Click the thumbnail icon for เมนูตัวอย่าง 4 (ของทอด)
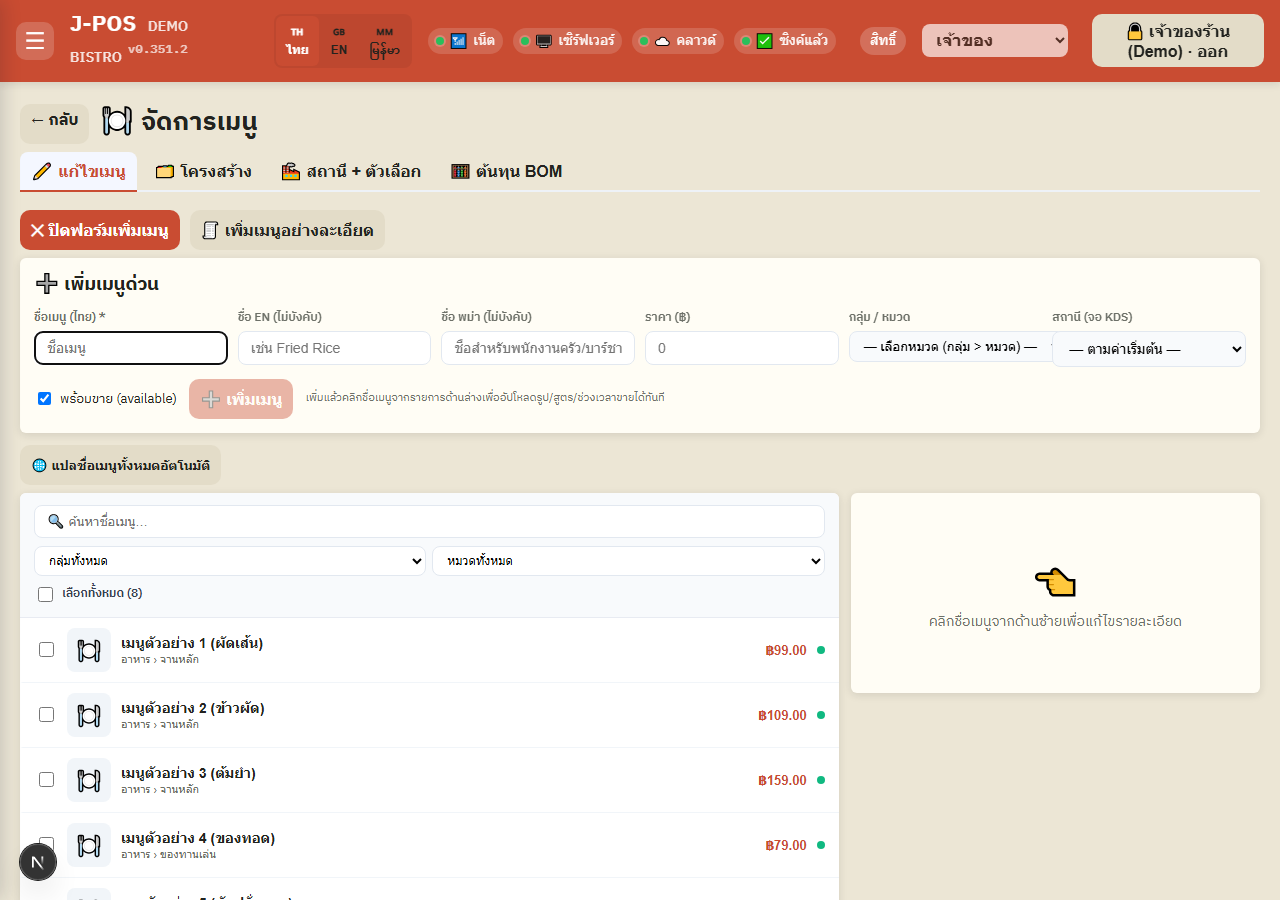 [x=89, y=845]
